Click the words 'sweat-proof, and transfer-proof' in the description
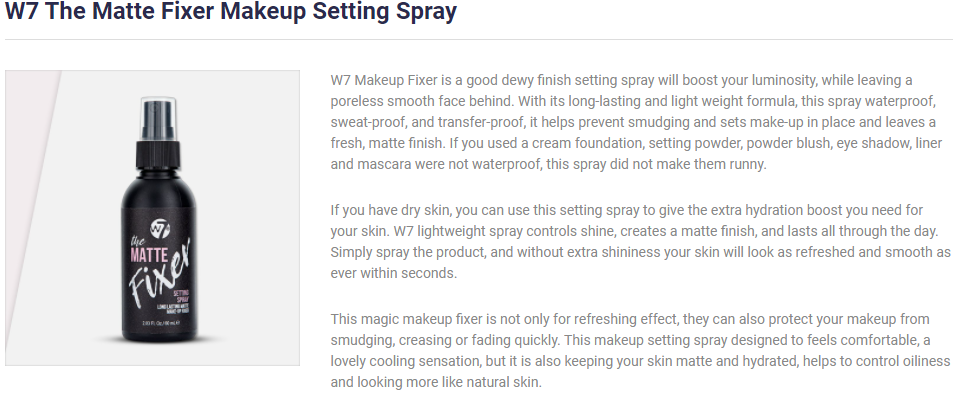The height and width of the screenshot is (417, 963). [x=426, y=122]
